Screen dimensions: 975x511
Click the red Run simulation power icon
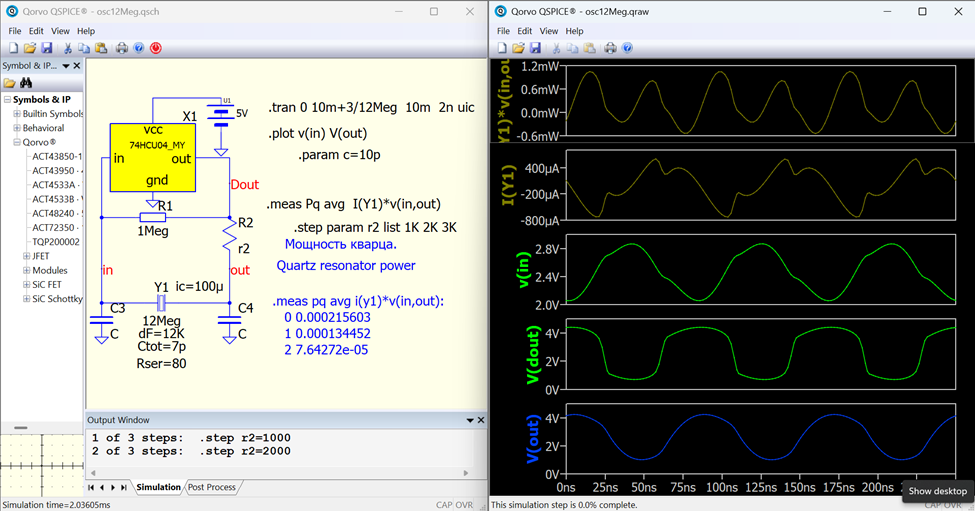point(156,48)
